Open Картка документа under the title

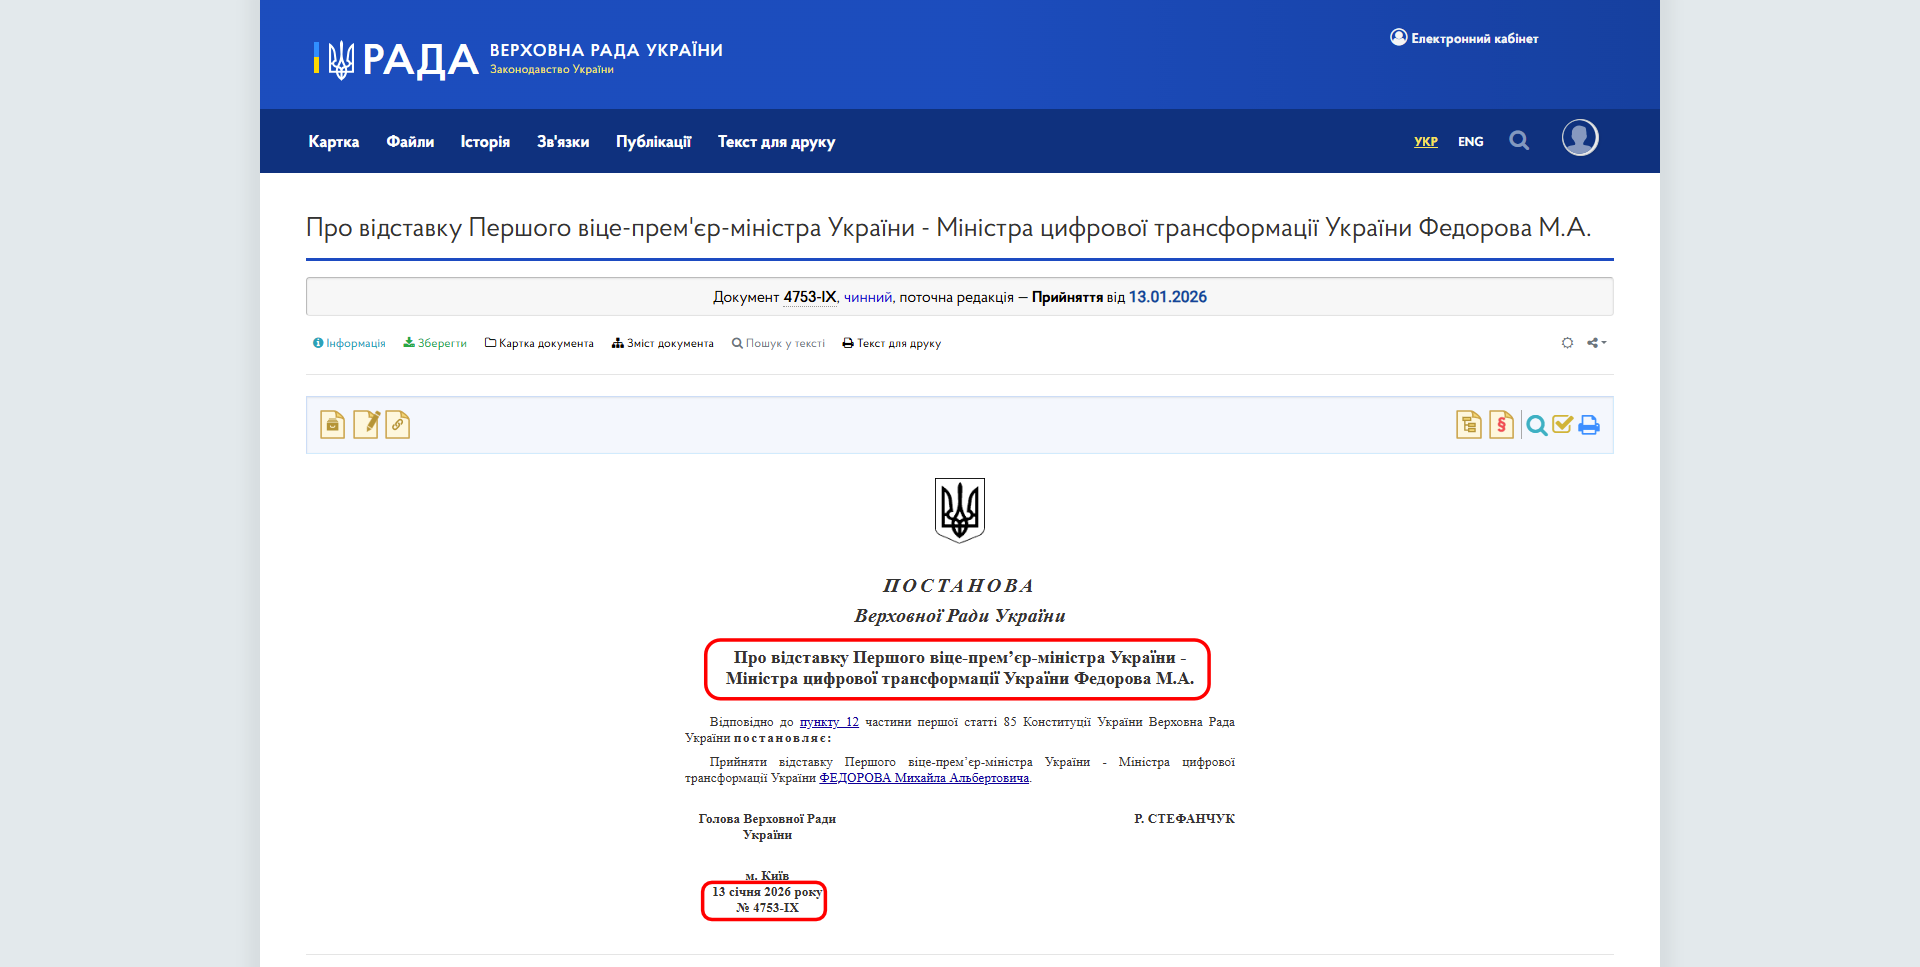(x=539, y=343)
